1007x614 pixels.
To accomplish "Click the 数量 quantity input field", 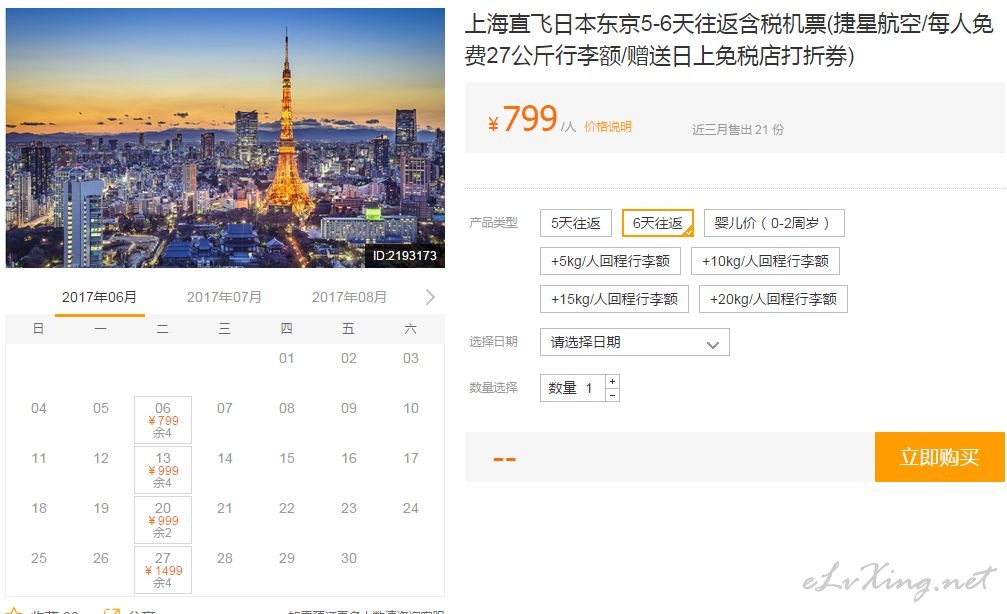I will click(573, 388).
